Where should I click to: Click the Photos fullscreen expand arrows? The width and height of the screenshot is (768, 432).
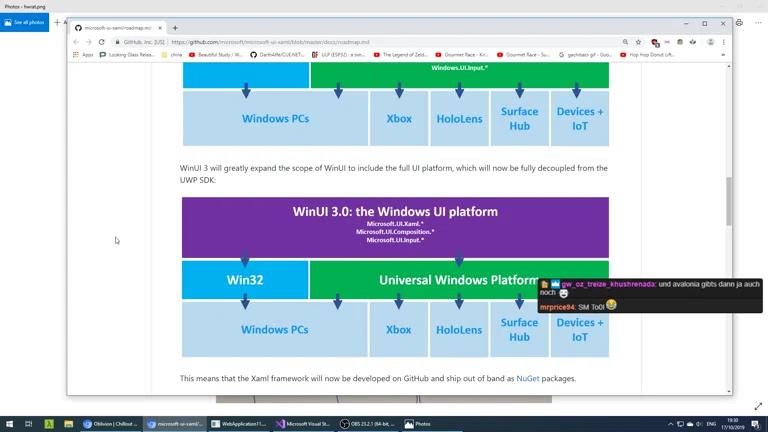click(758, 406)
